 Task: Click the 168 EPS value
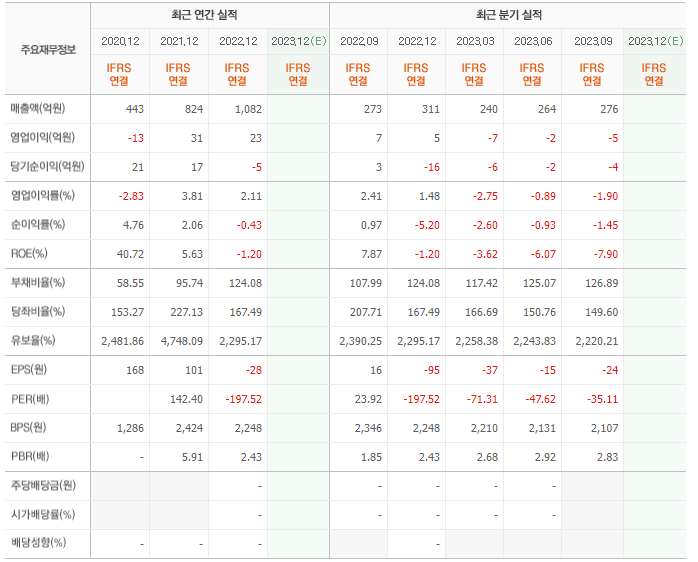135,371
